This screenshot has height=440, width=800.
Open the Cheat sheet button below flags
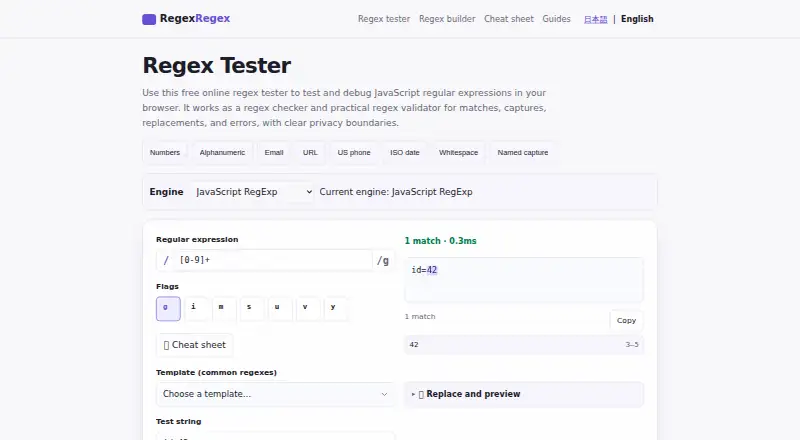194,345
